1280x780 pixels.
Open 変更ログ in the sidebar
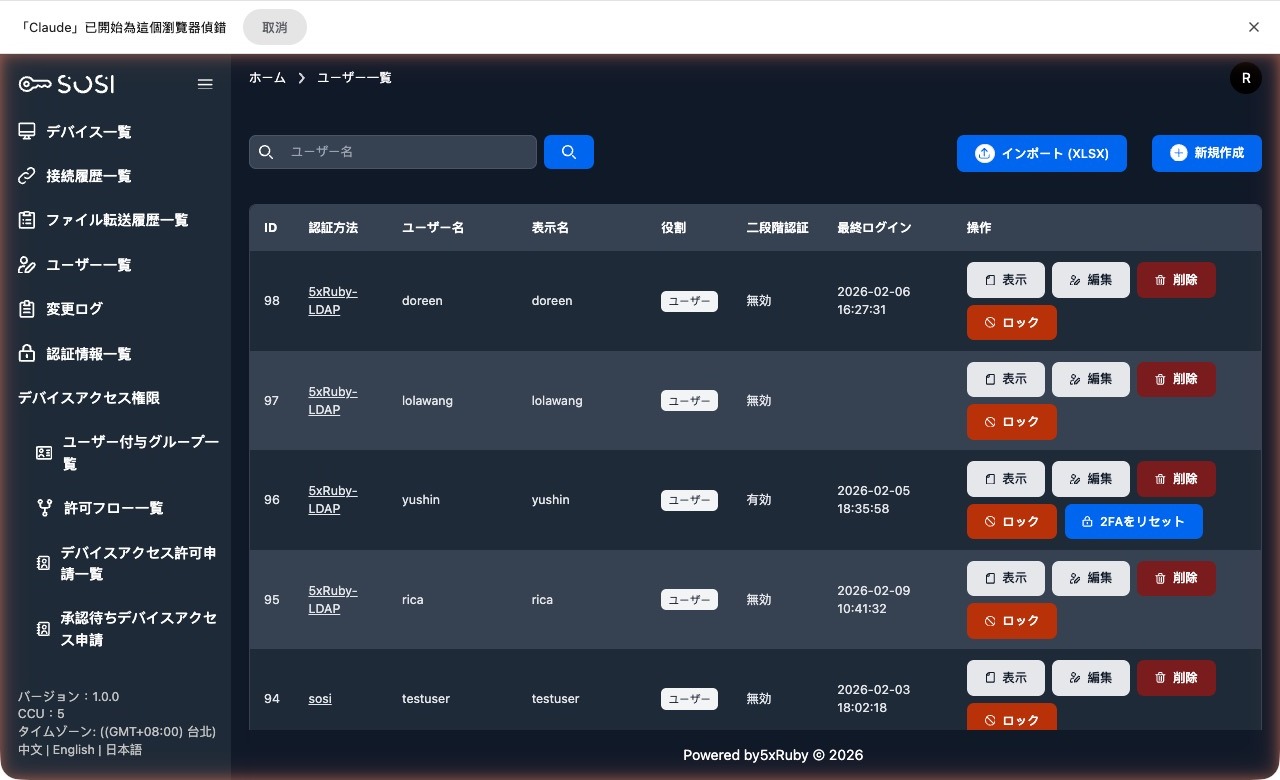click(x=74, y=309)
